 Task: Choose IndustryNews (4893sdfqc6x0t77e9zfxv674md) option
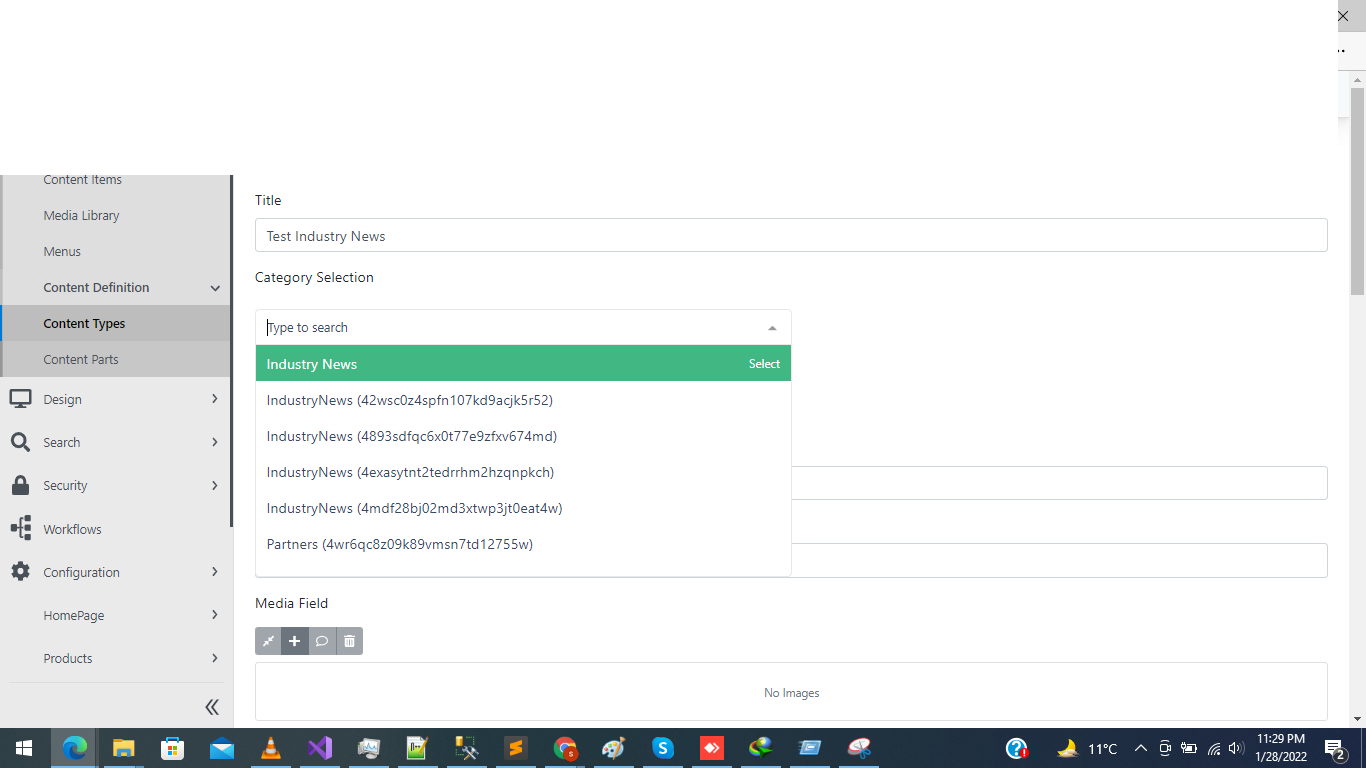523,436
